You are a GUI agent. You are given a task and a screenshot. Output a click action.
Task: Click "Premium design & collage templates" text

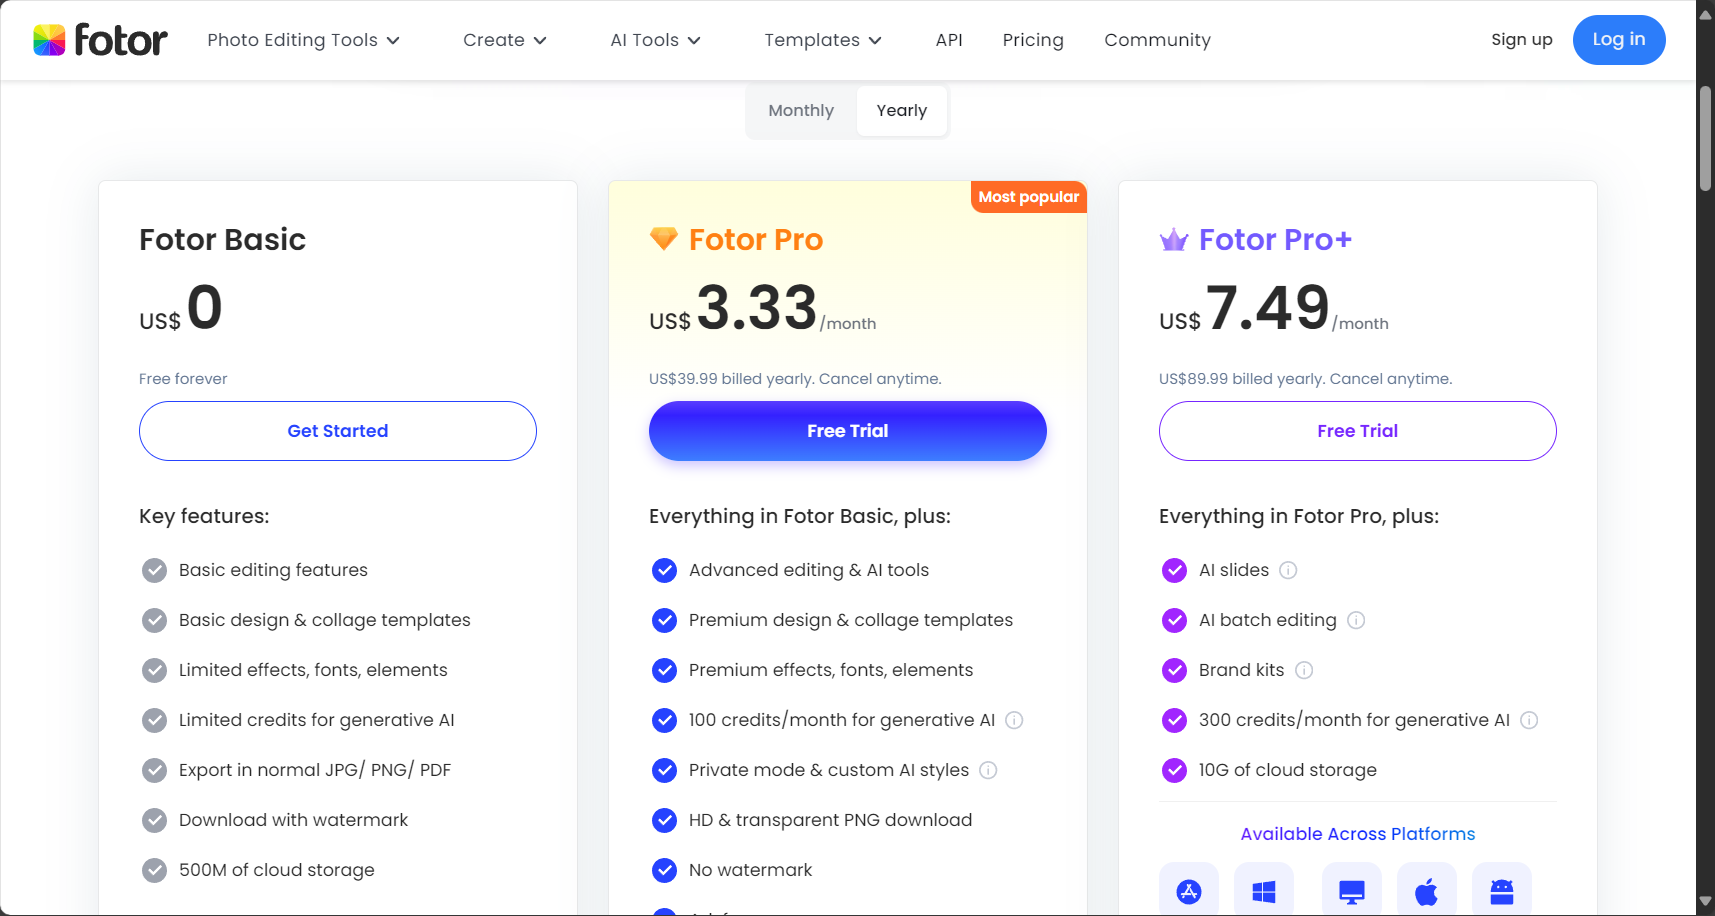[851, 620]
